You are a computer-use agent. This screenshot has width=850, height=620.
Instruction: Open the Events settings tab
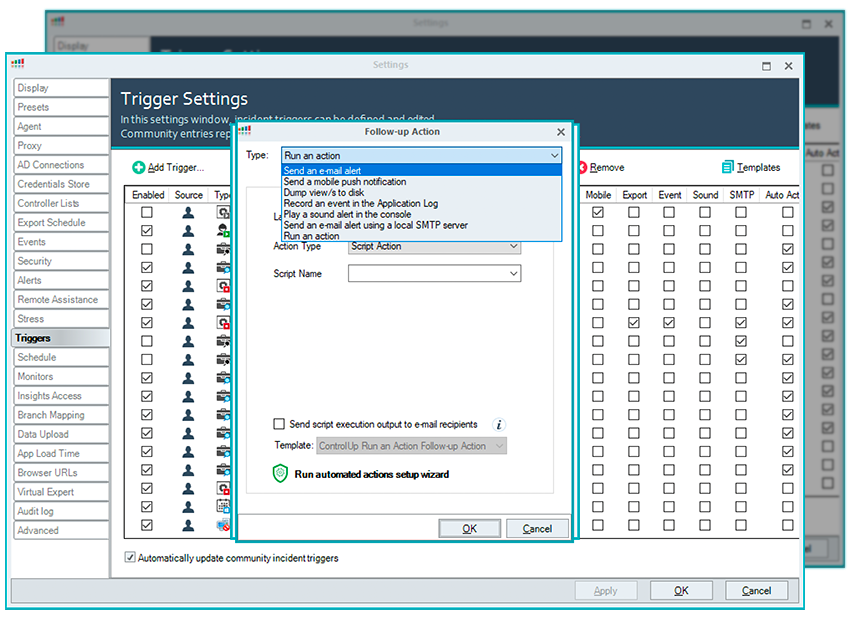click(61, 242)
